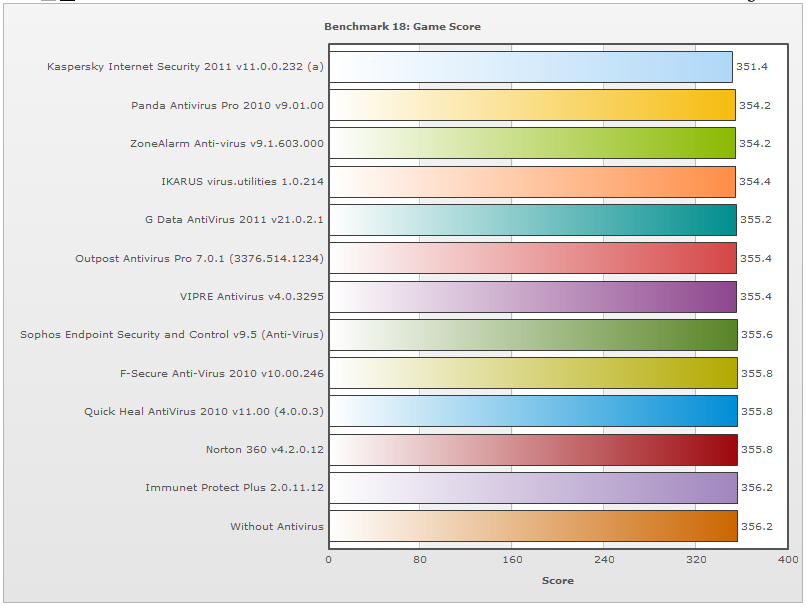Select the VIPRE Antivirus v4.0.3295 label
The image size is (807, 607).
click(x=252, y=297)
